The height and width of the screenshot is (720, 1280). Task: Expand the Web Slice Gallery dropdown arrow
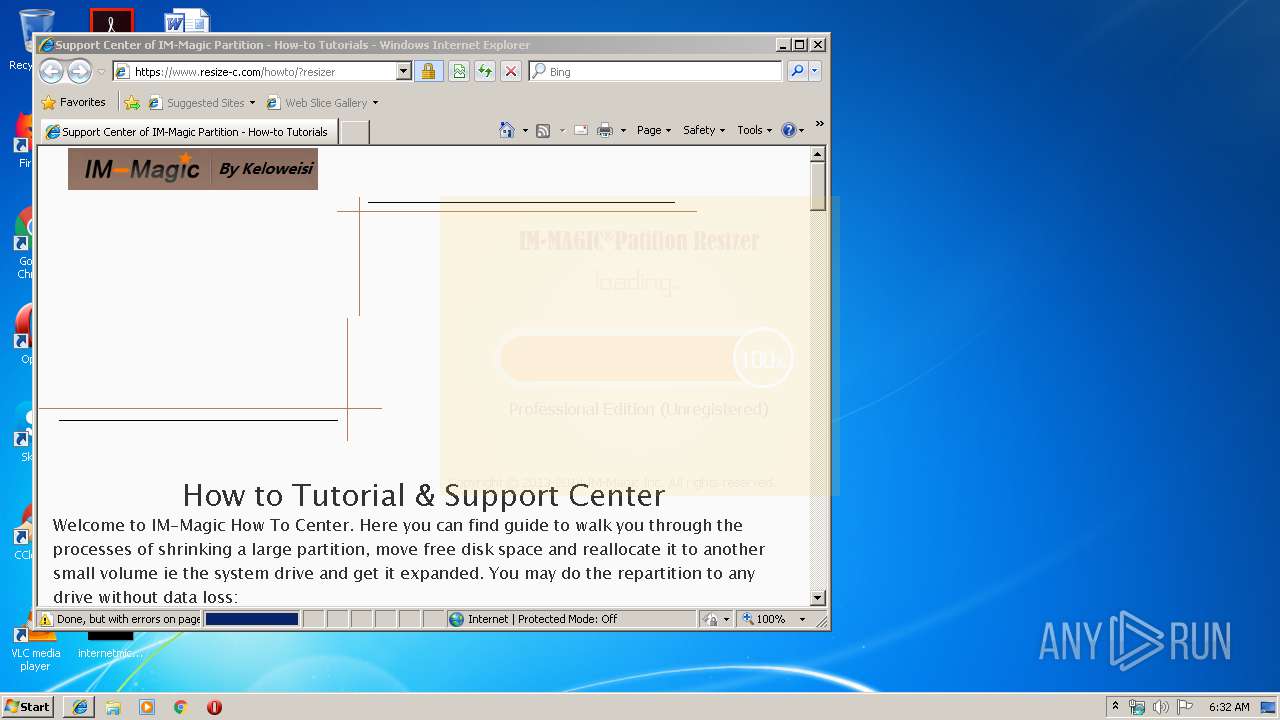click(x=375, y=102)
